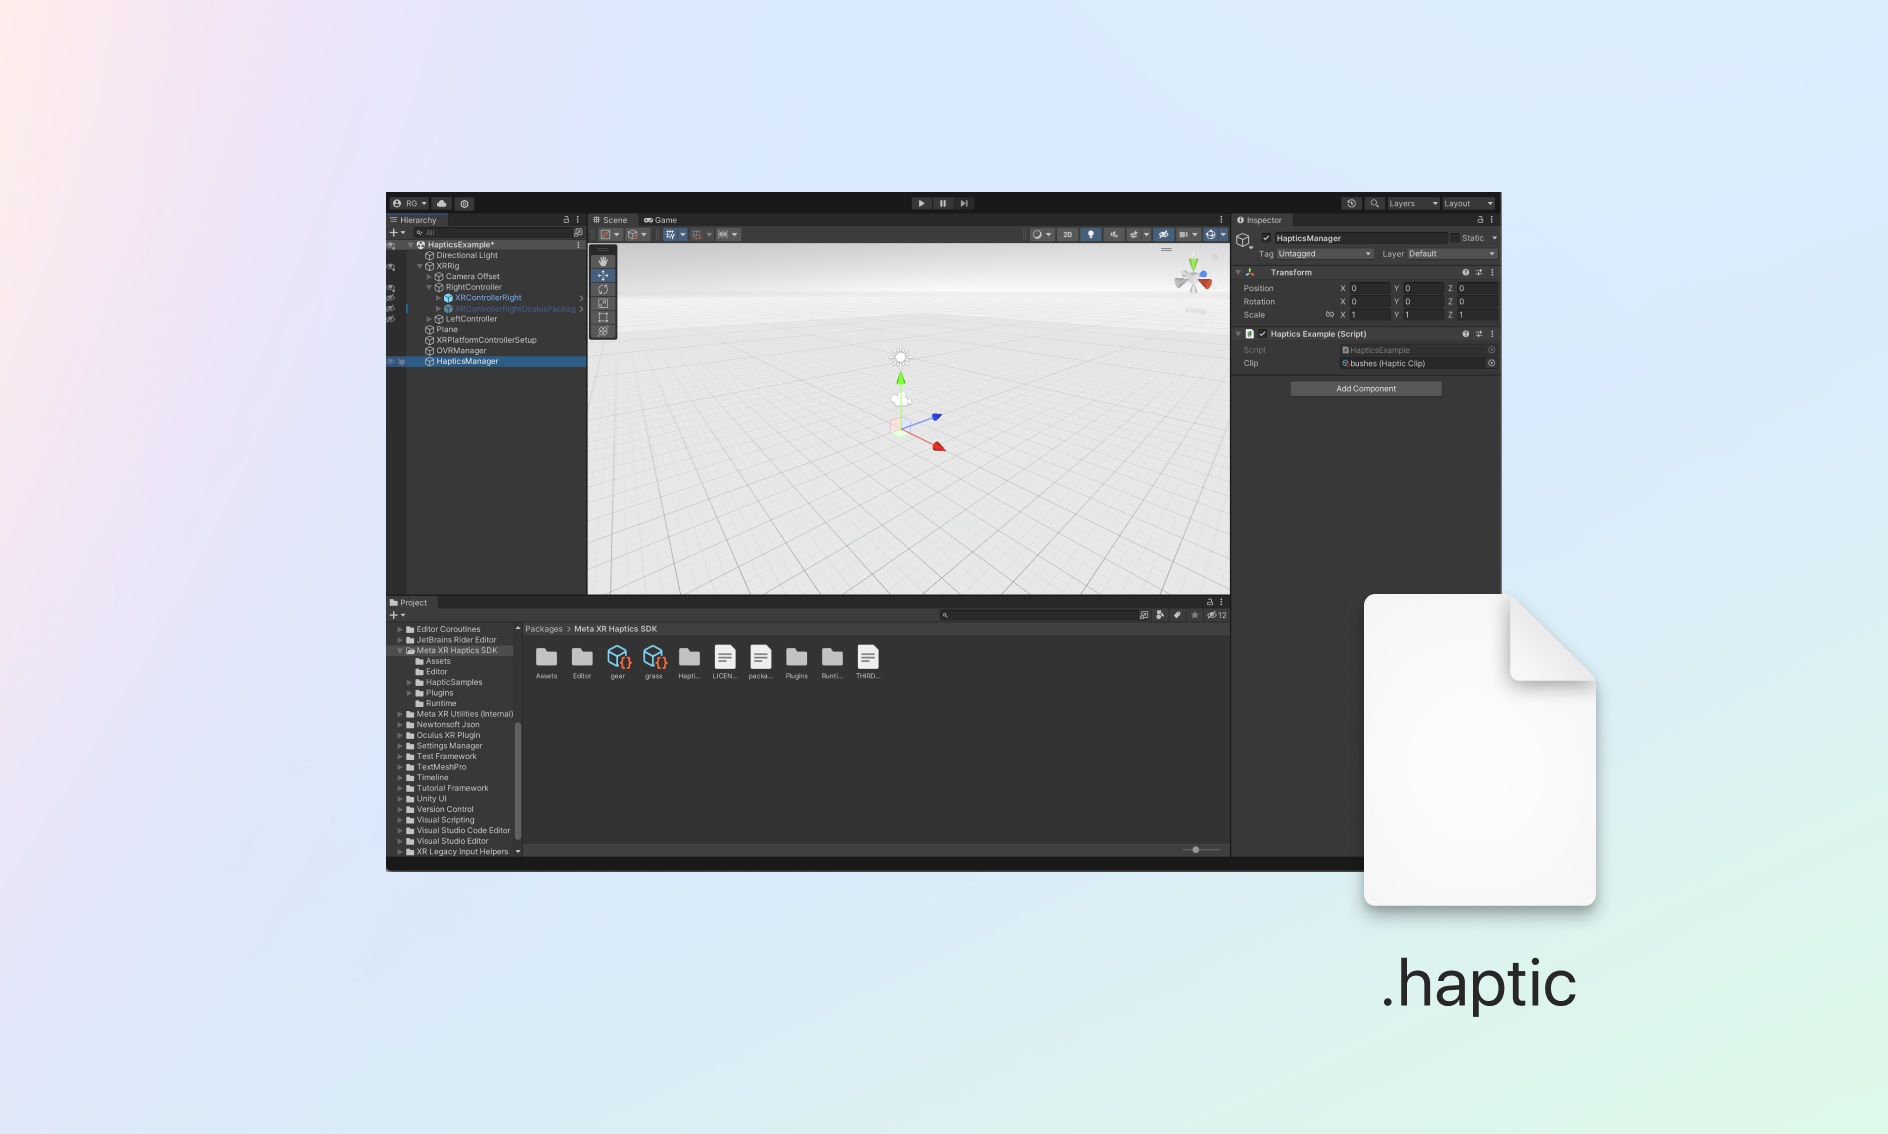Image resolution: width=1888 pixels, height=1134 pixels.
Task: Select the Rect tool
Action: tap(603, 318)
